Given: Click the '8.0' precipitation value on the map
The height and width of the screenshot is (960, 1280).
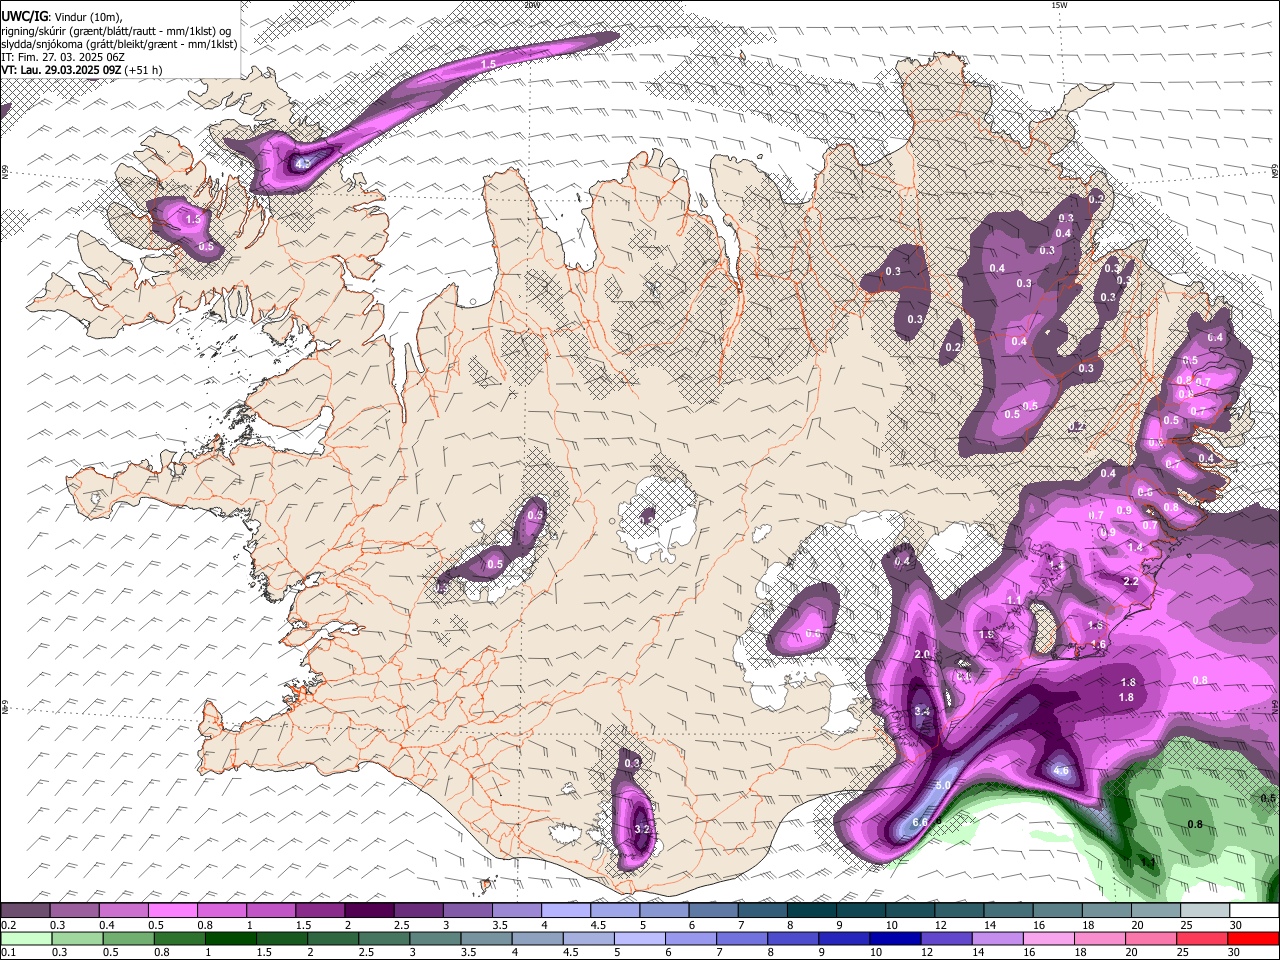Looking at the screenshot, I should (x=943, y=786).
